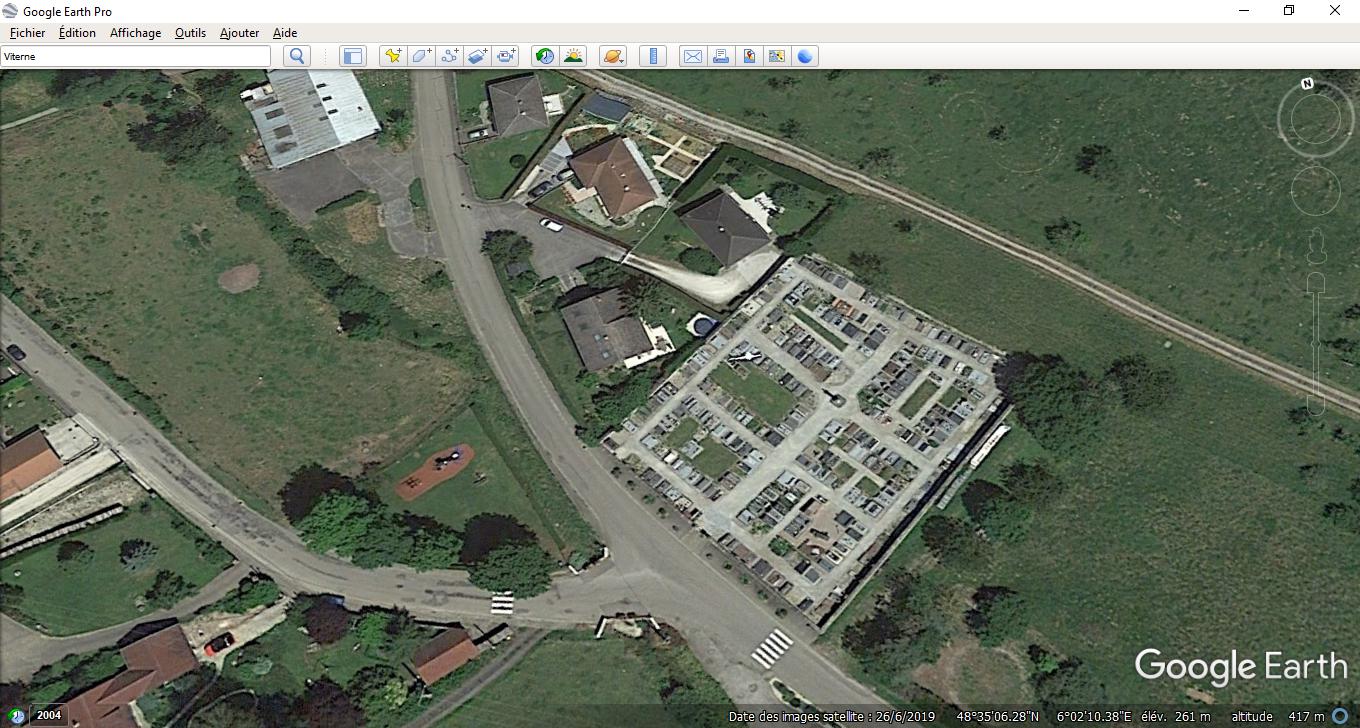Record a tour with the camera icon
1360x728 pixels.
click(507, 56)
